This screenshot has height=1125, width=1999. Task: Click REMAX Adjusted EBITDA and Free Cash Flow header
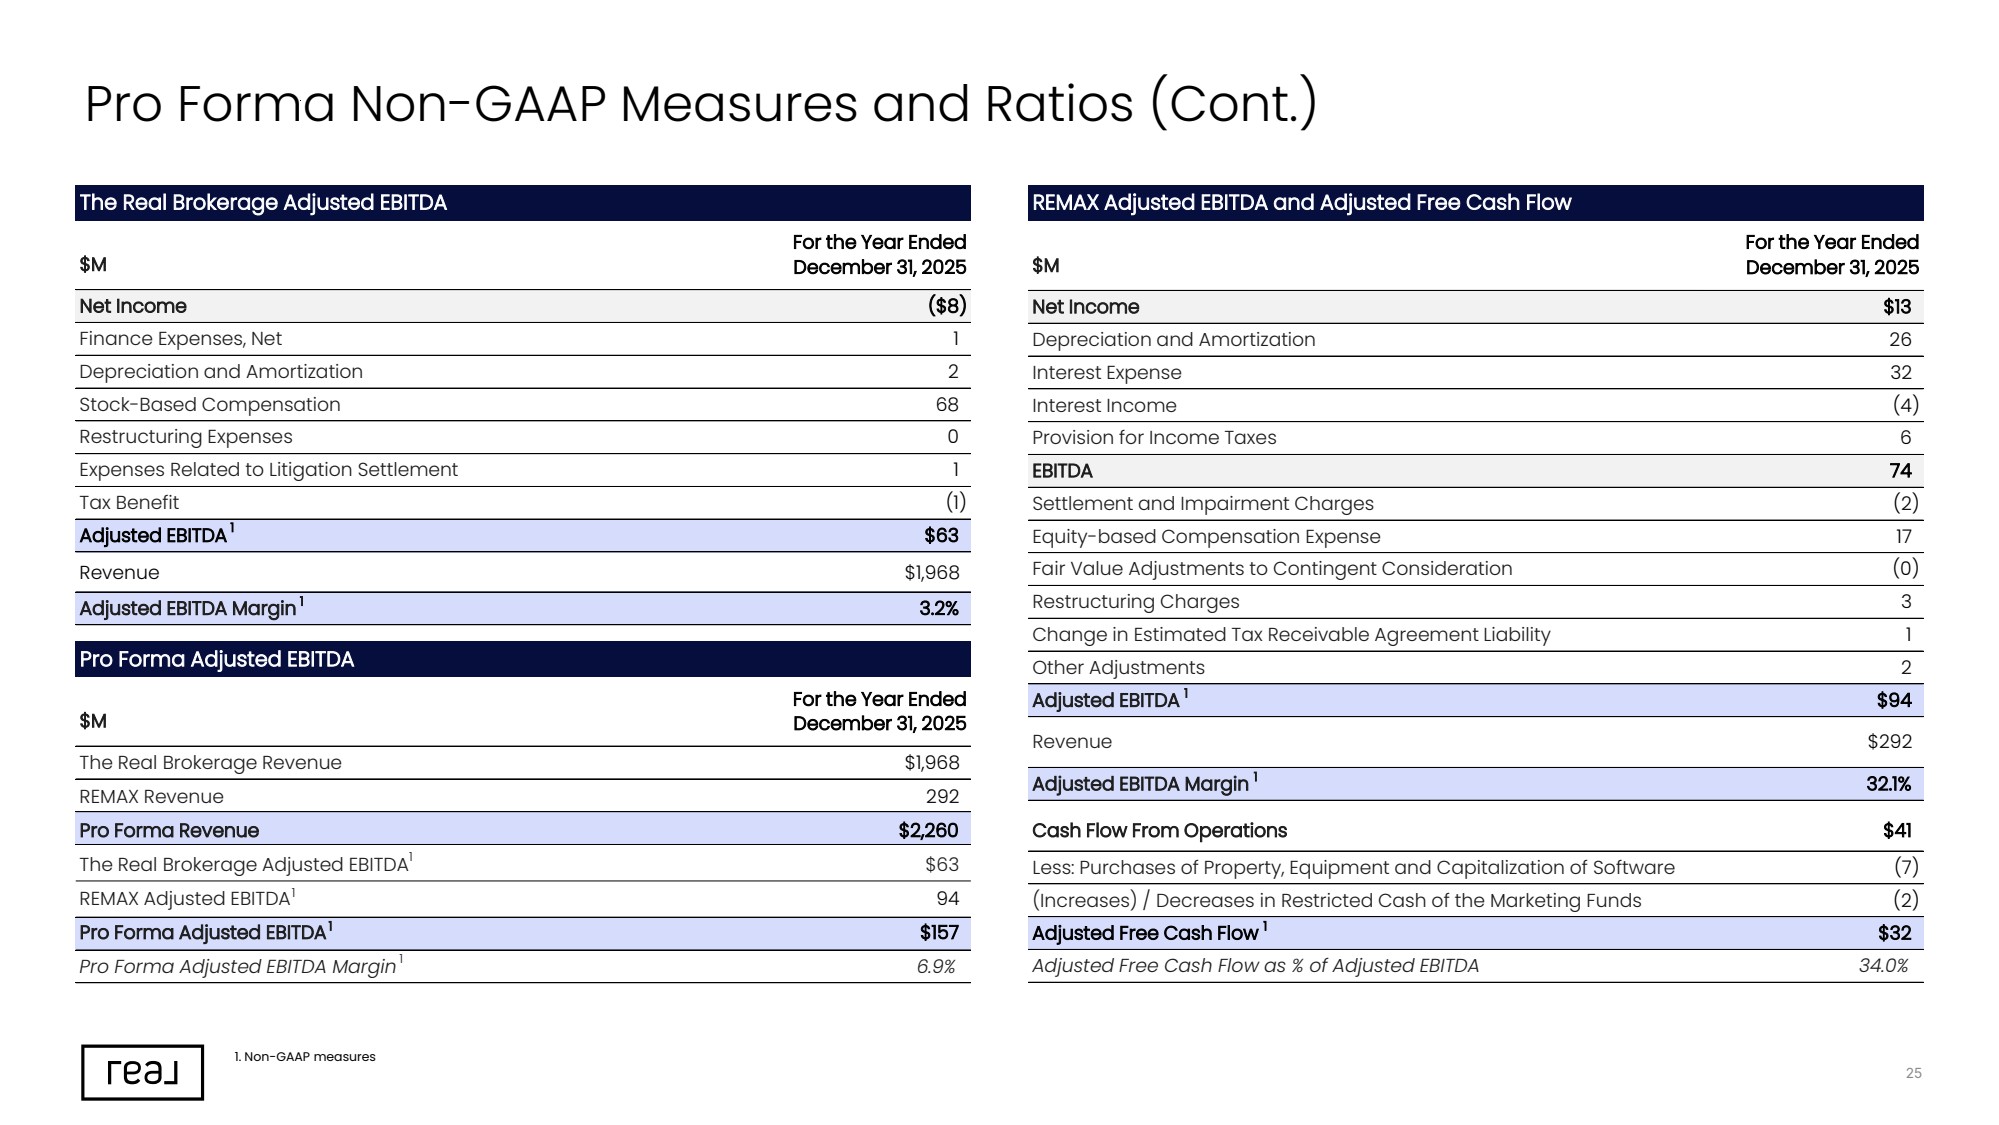(1475, 203)
